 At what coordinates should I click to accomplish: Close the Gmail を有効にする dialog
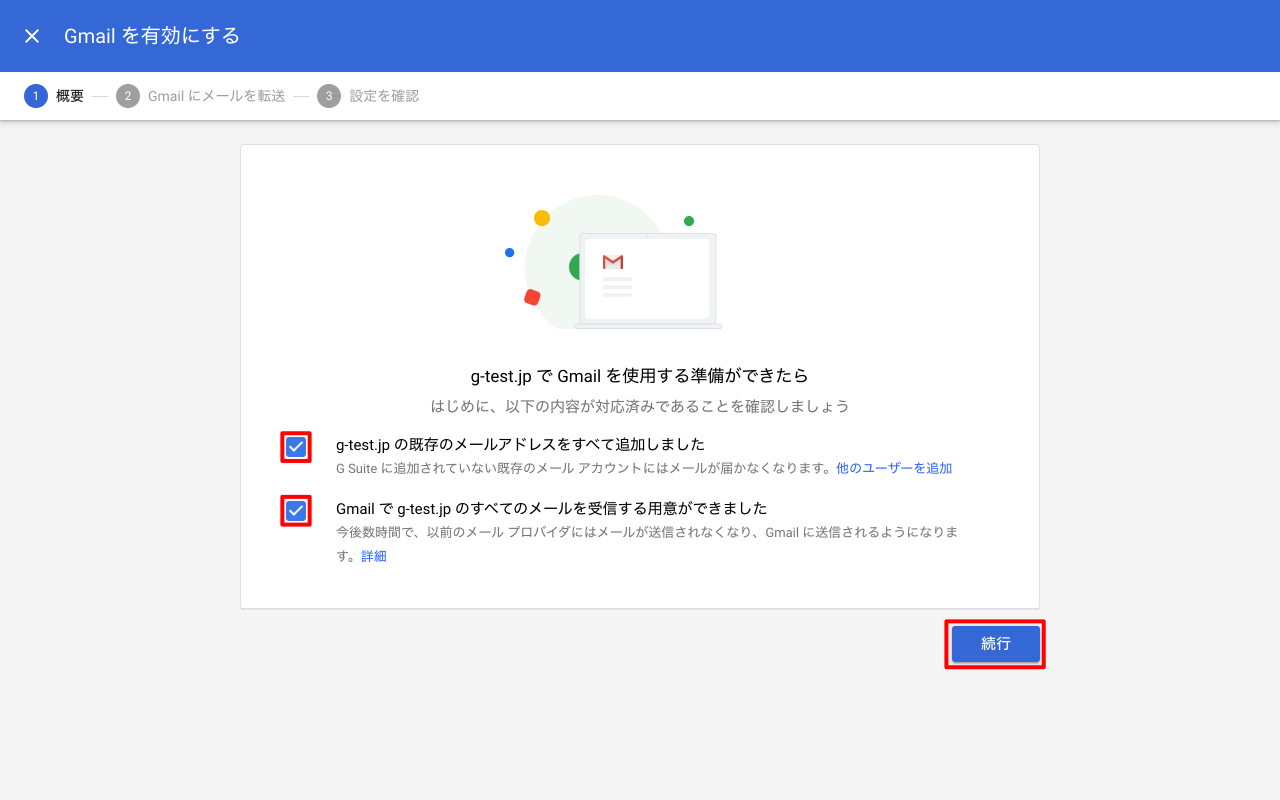click(x=32, y=36)
